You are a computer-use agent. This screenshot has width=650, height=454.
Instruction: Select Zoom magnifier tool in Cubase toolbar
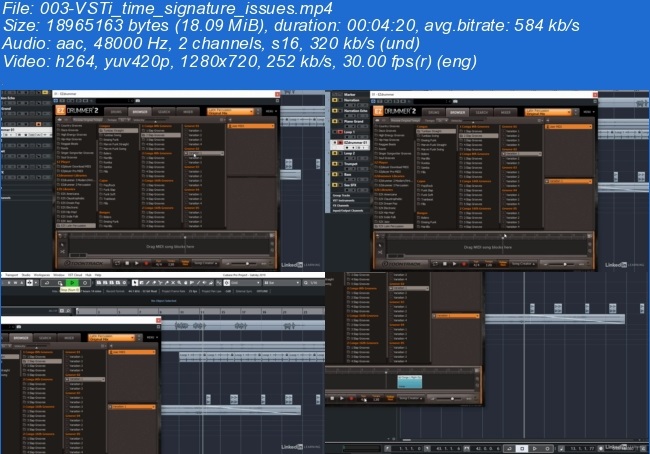(179, 282)
